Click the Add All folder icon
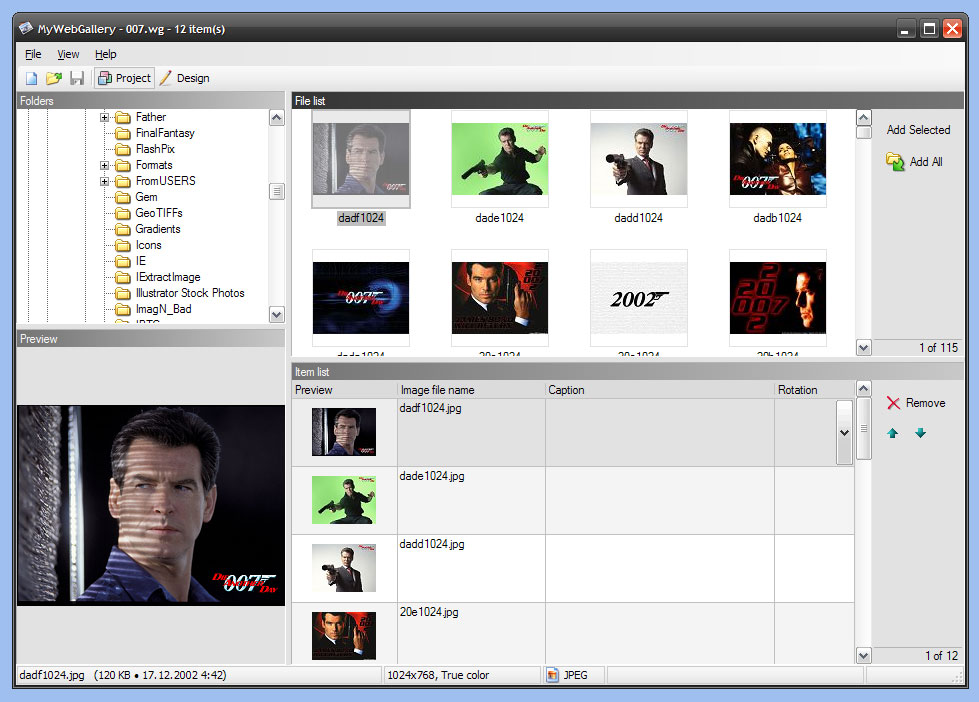This screenshot has height=702, width=979. 895,162
